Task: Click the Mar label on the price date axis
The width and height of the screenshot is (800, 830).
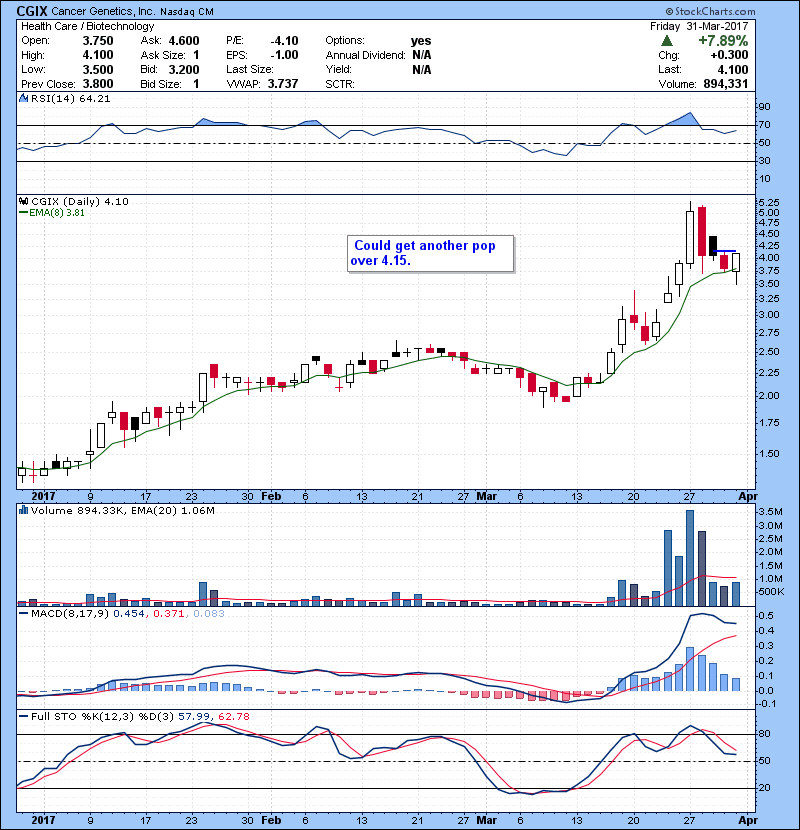Action: coord(487,497)
